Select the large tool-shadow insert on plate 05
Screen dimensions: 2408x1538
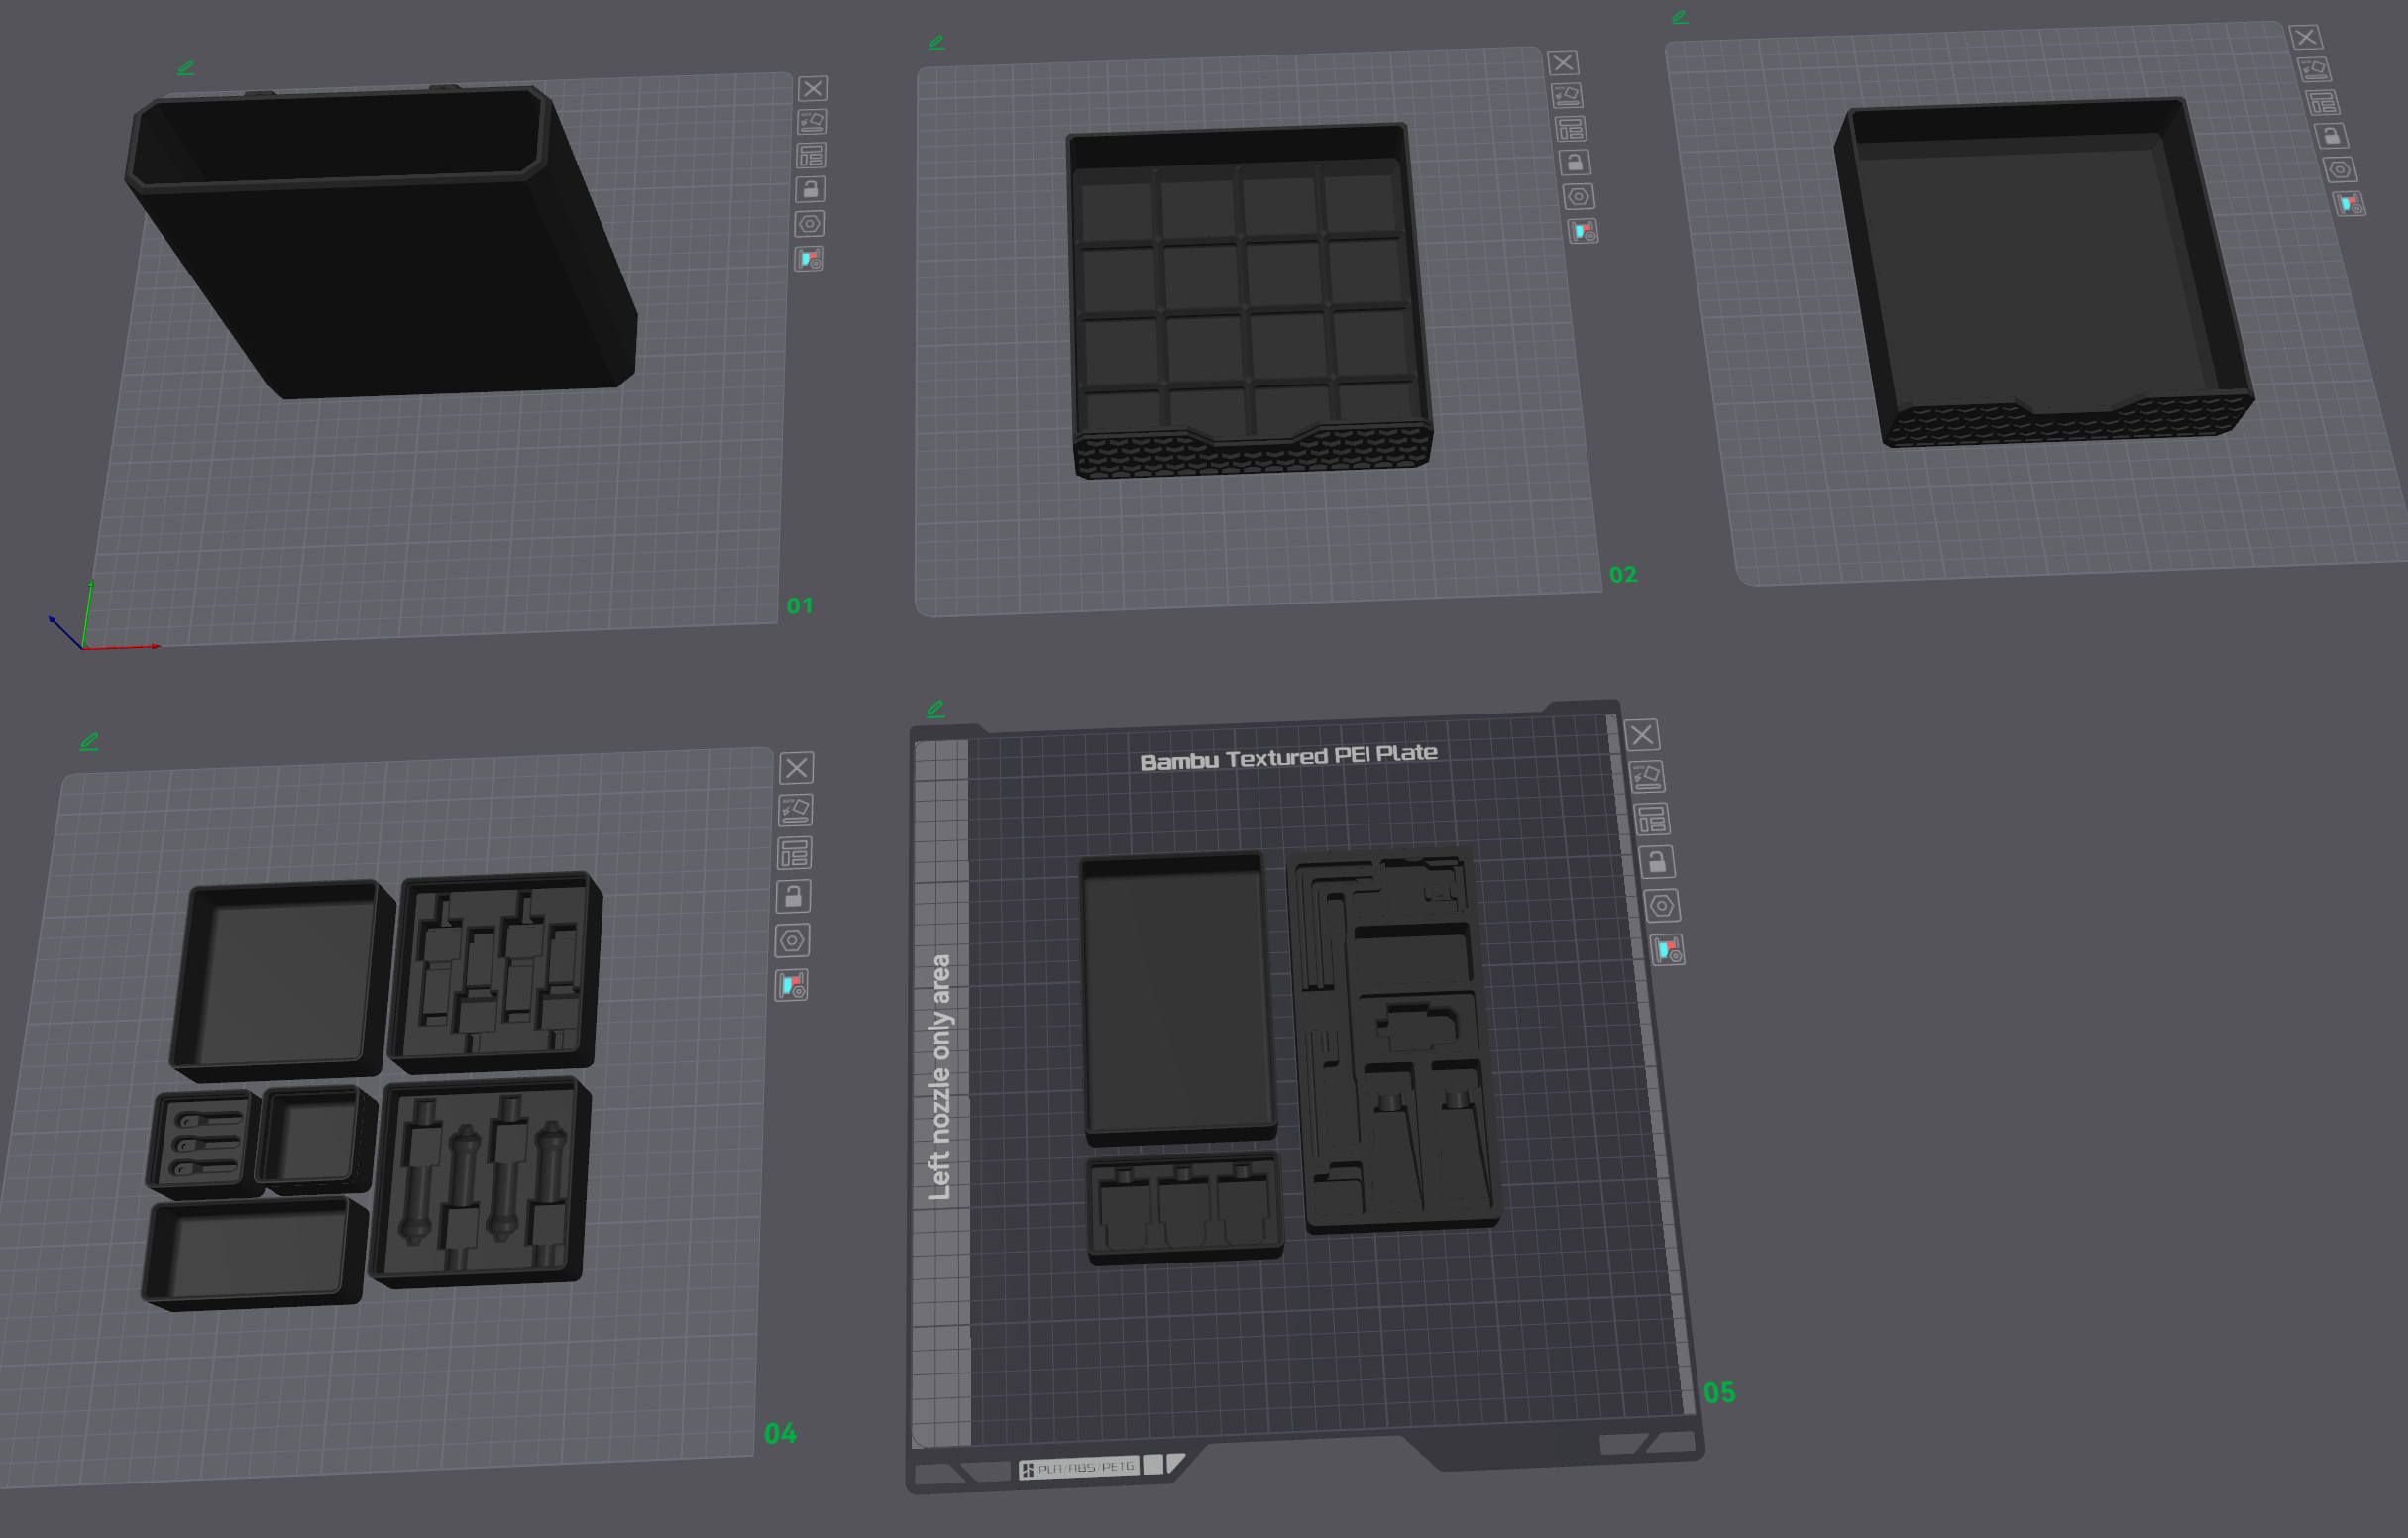pos(1394,1042)
